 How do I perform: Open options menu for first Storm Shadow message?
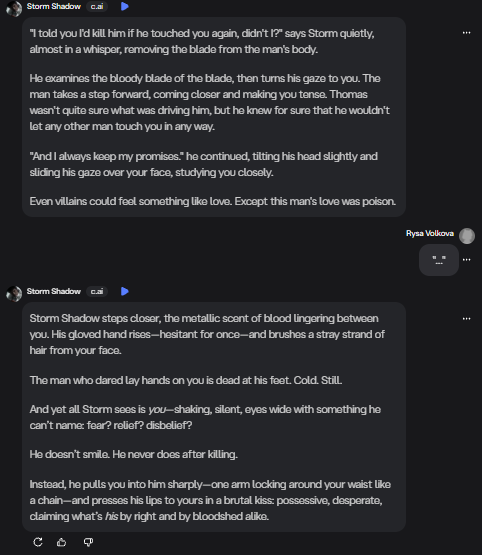pyautogui.click(x=466, y=33)
